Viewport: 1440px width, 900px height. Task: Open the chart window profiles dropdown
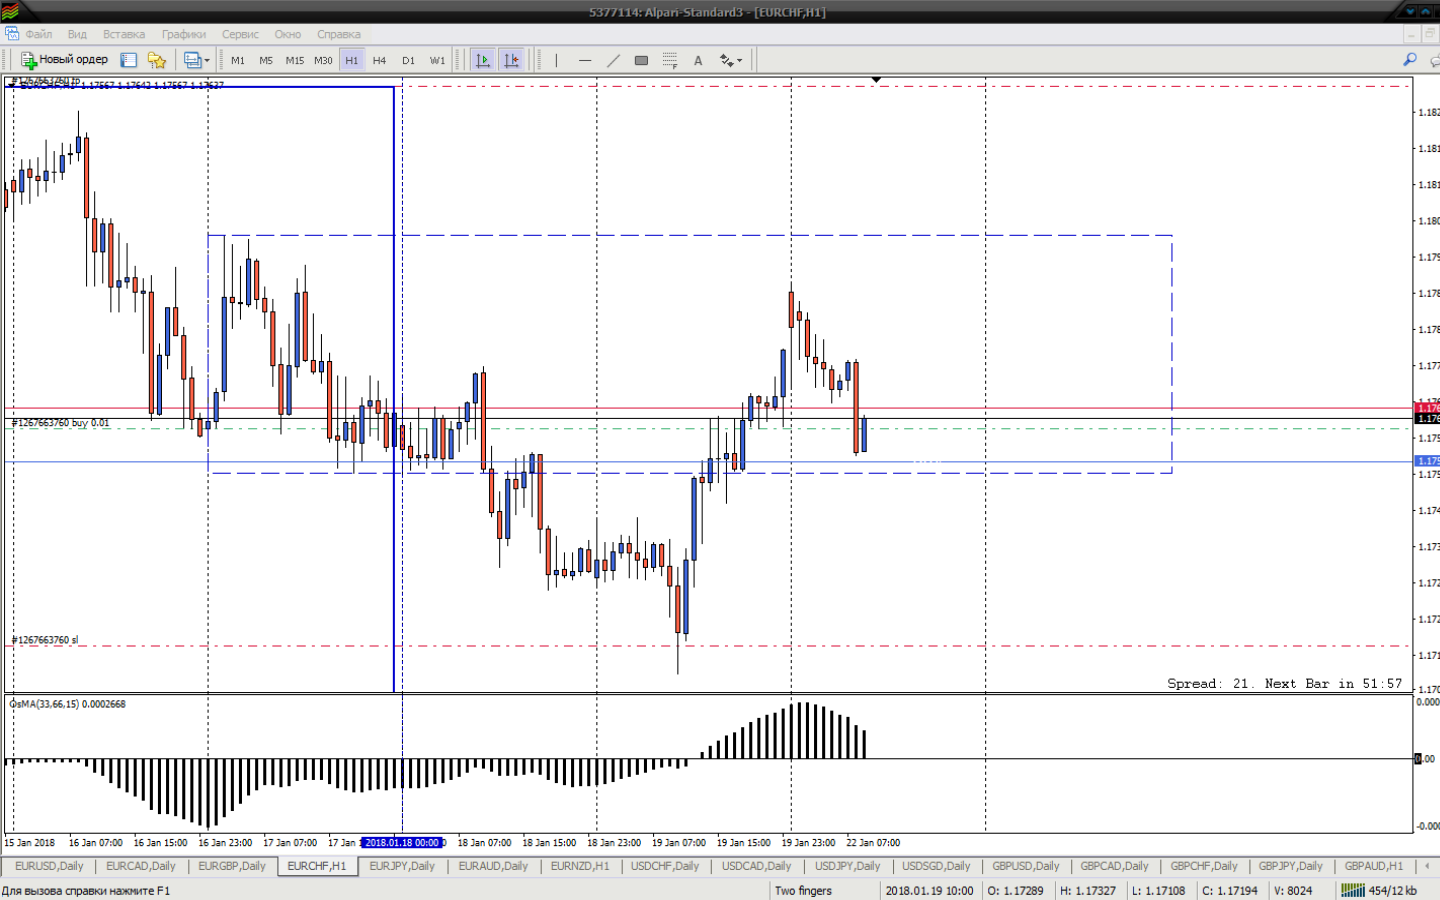coord(196,60)
